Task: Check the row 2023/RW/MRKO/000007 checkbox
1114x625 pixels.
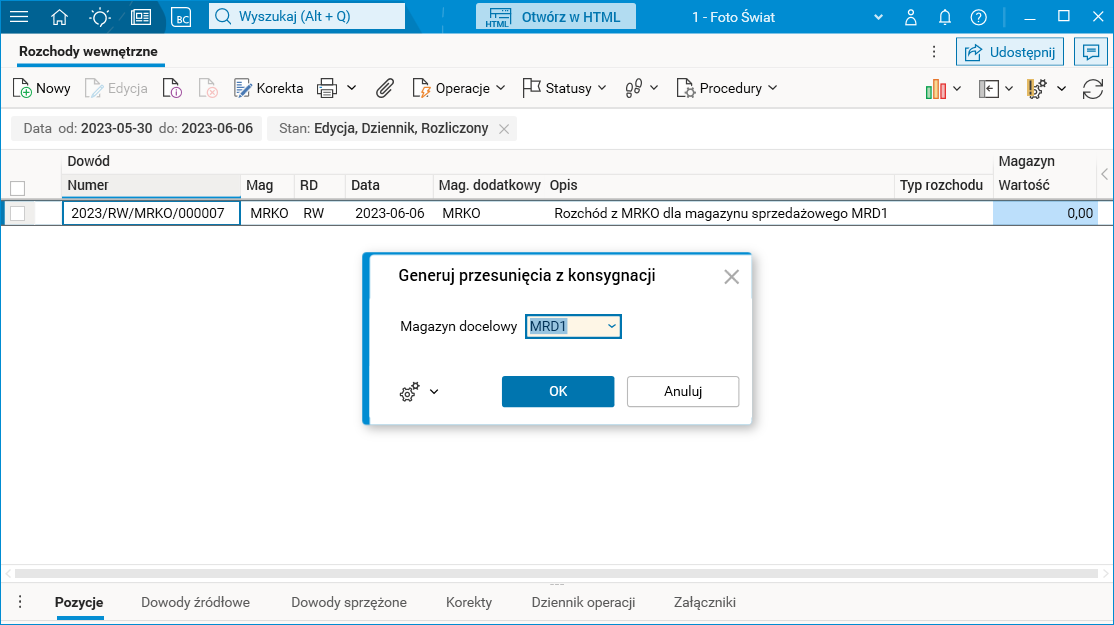Action: point(18,213)
